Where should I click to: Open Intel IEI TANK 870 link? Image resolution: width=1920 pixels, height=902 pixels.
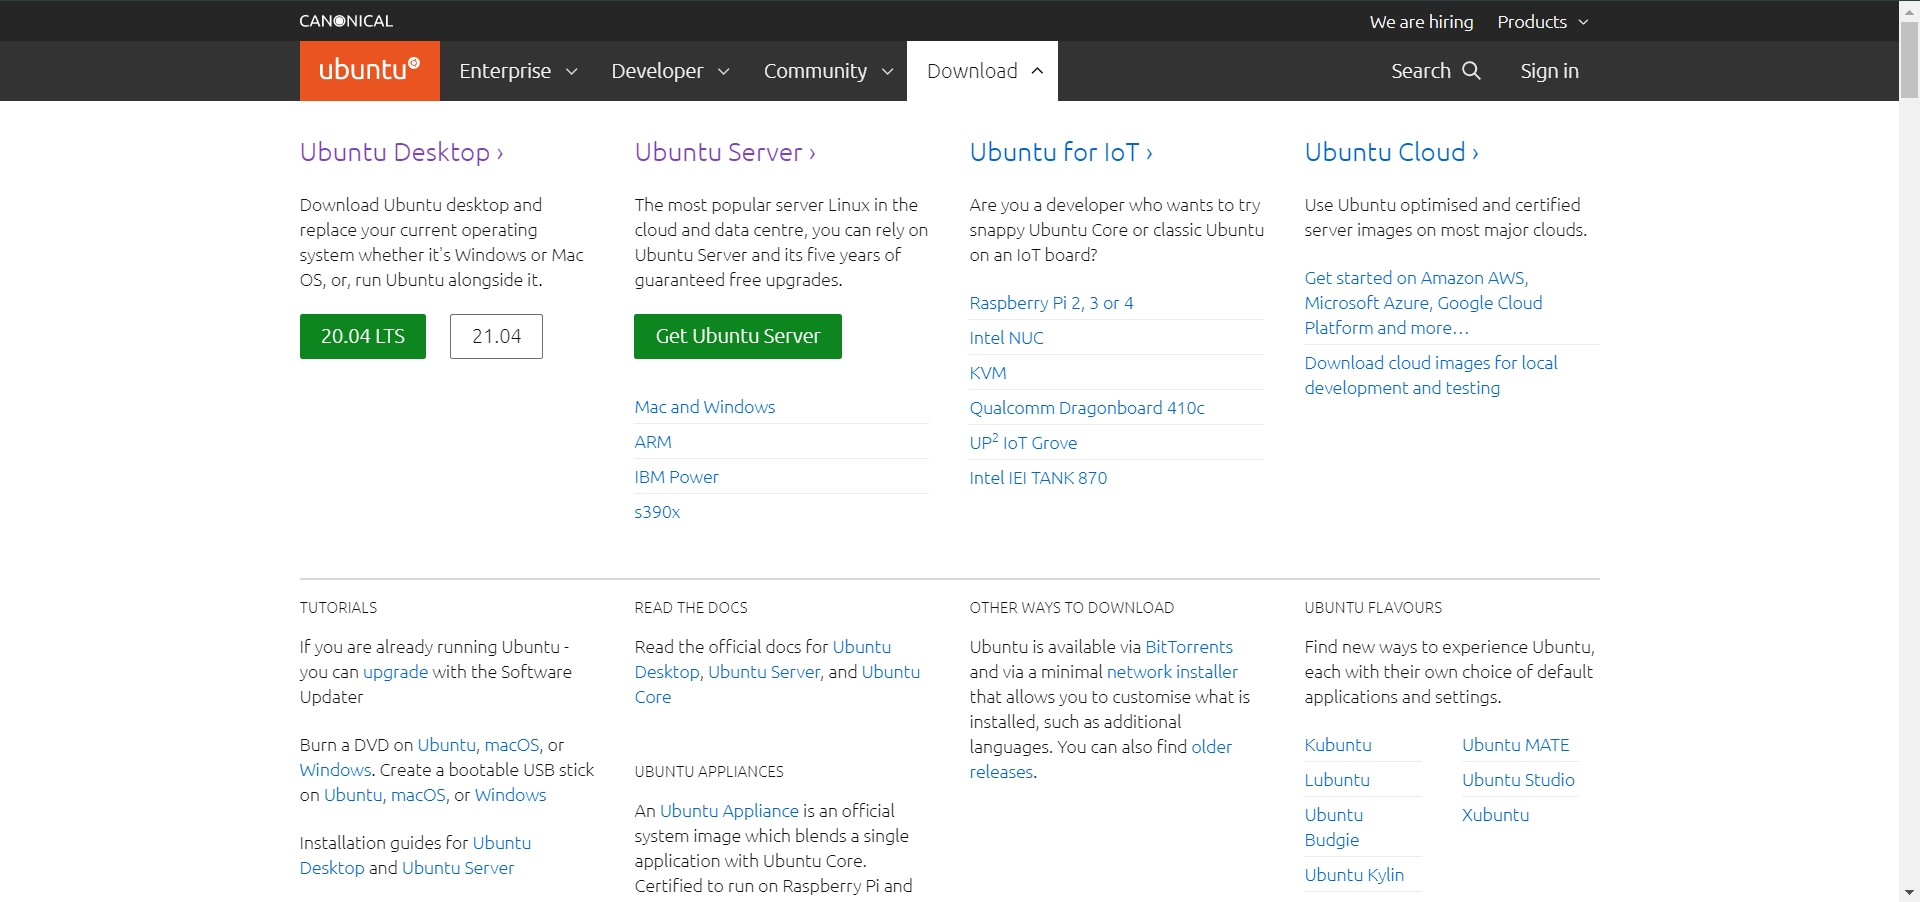tap(1038, 478)
